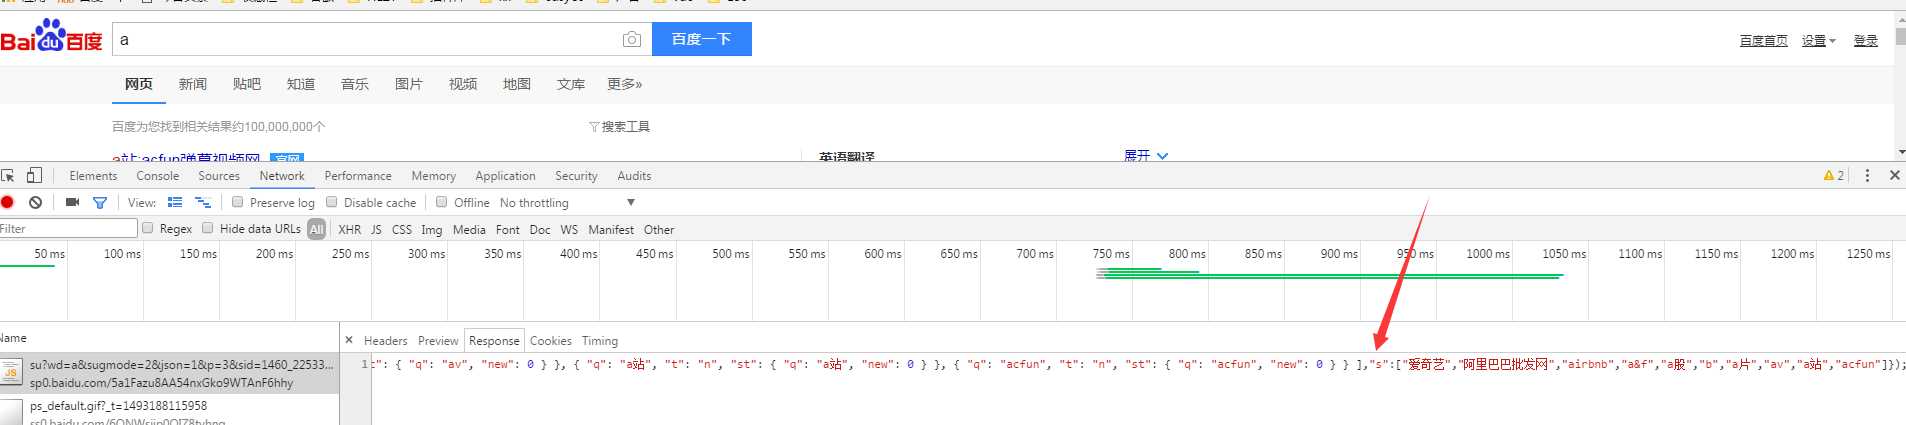
Task: Select DevTools Network panel
Action: 282,176
